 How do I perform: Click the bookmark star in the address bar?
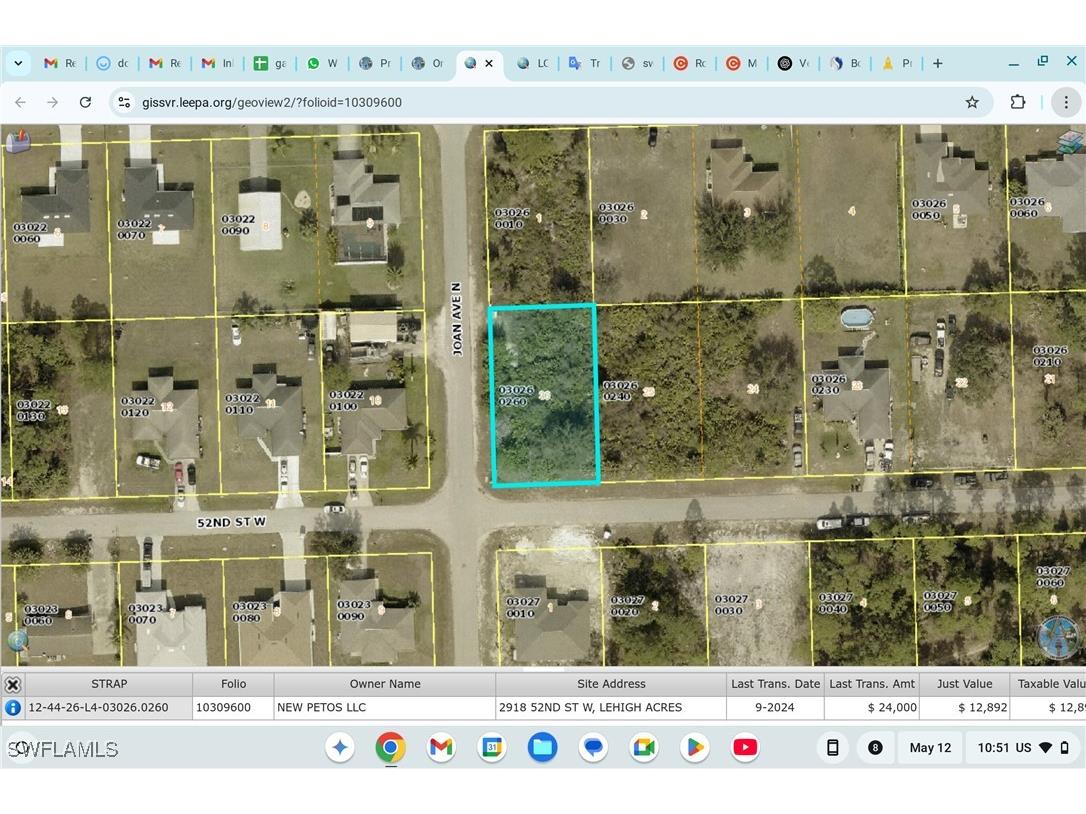[x=971, y=102]
